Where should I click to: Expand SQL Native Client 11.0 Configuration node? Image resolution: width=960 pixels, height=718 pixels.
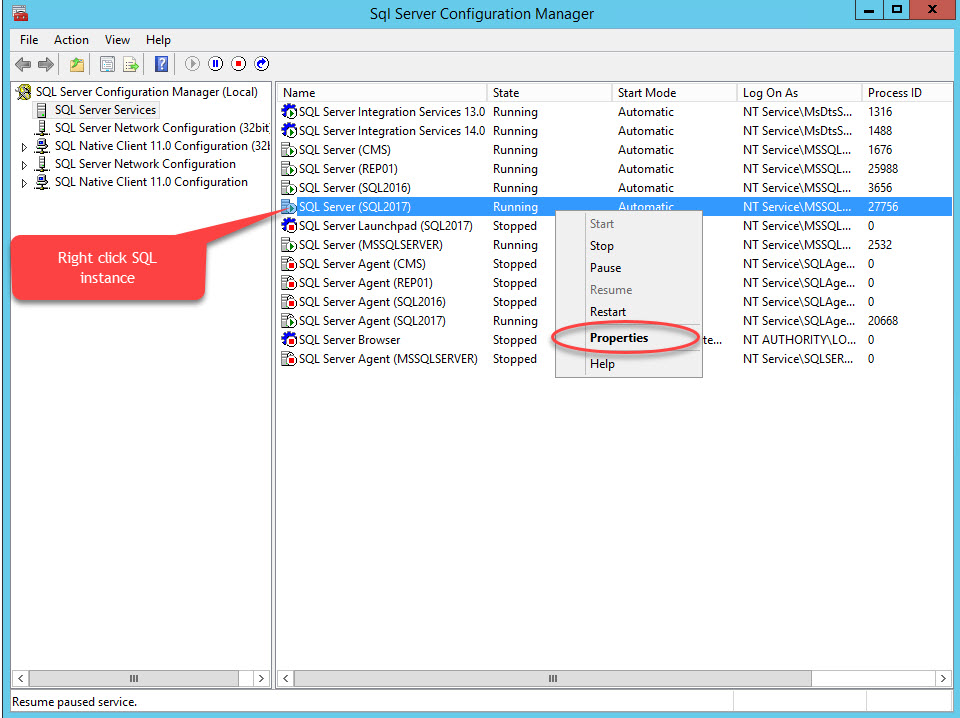click(x=22, y=182)
